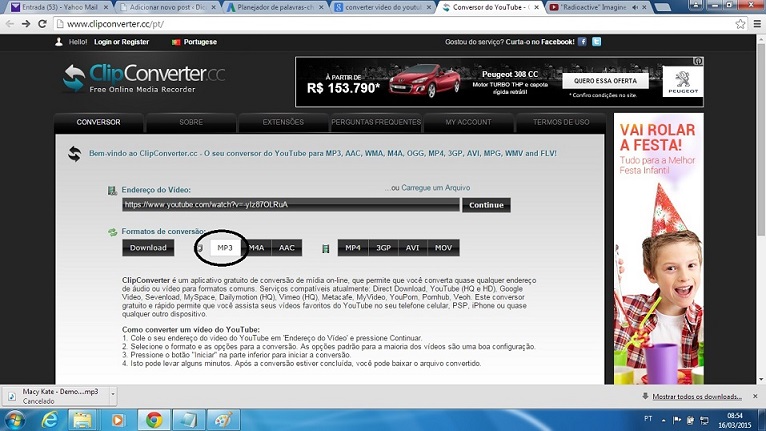Viewport: 766px width, 431px height.
Task: Select the MP4 video format
Action: tap(353, 248)
